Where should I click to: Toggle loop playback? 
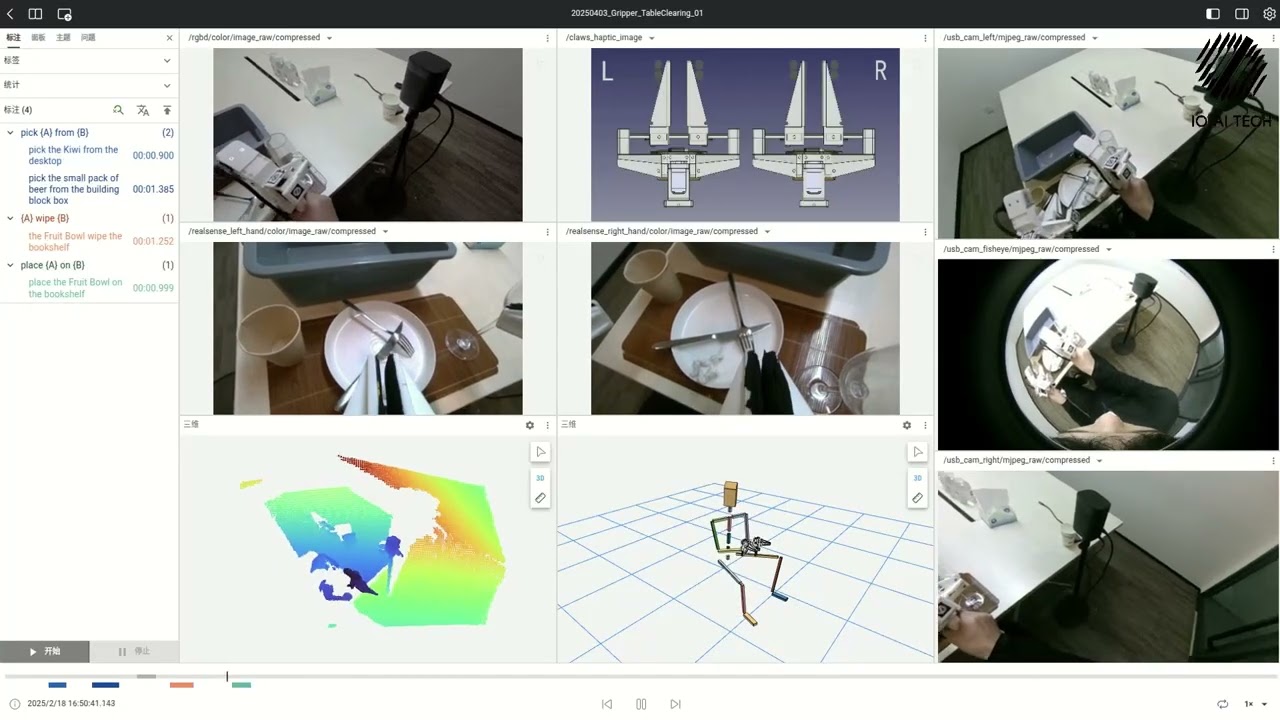click(1222, 704)
